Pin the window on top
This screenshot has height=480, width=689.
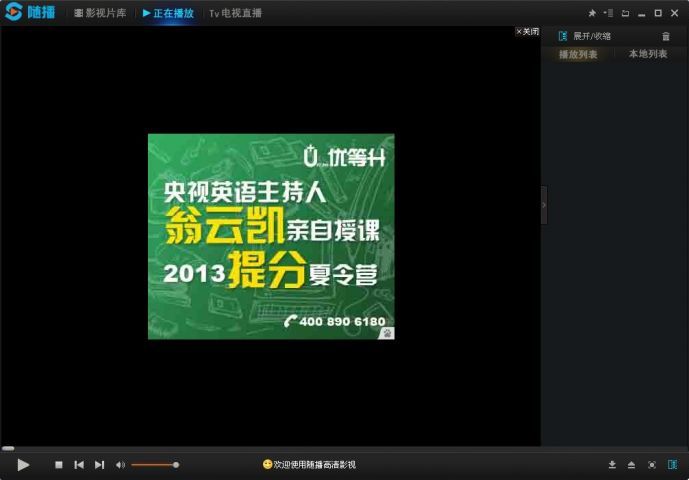pyautogui.click(x=591, y=13)
